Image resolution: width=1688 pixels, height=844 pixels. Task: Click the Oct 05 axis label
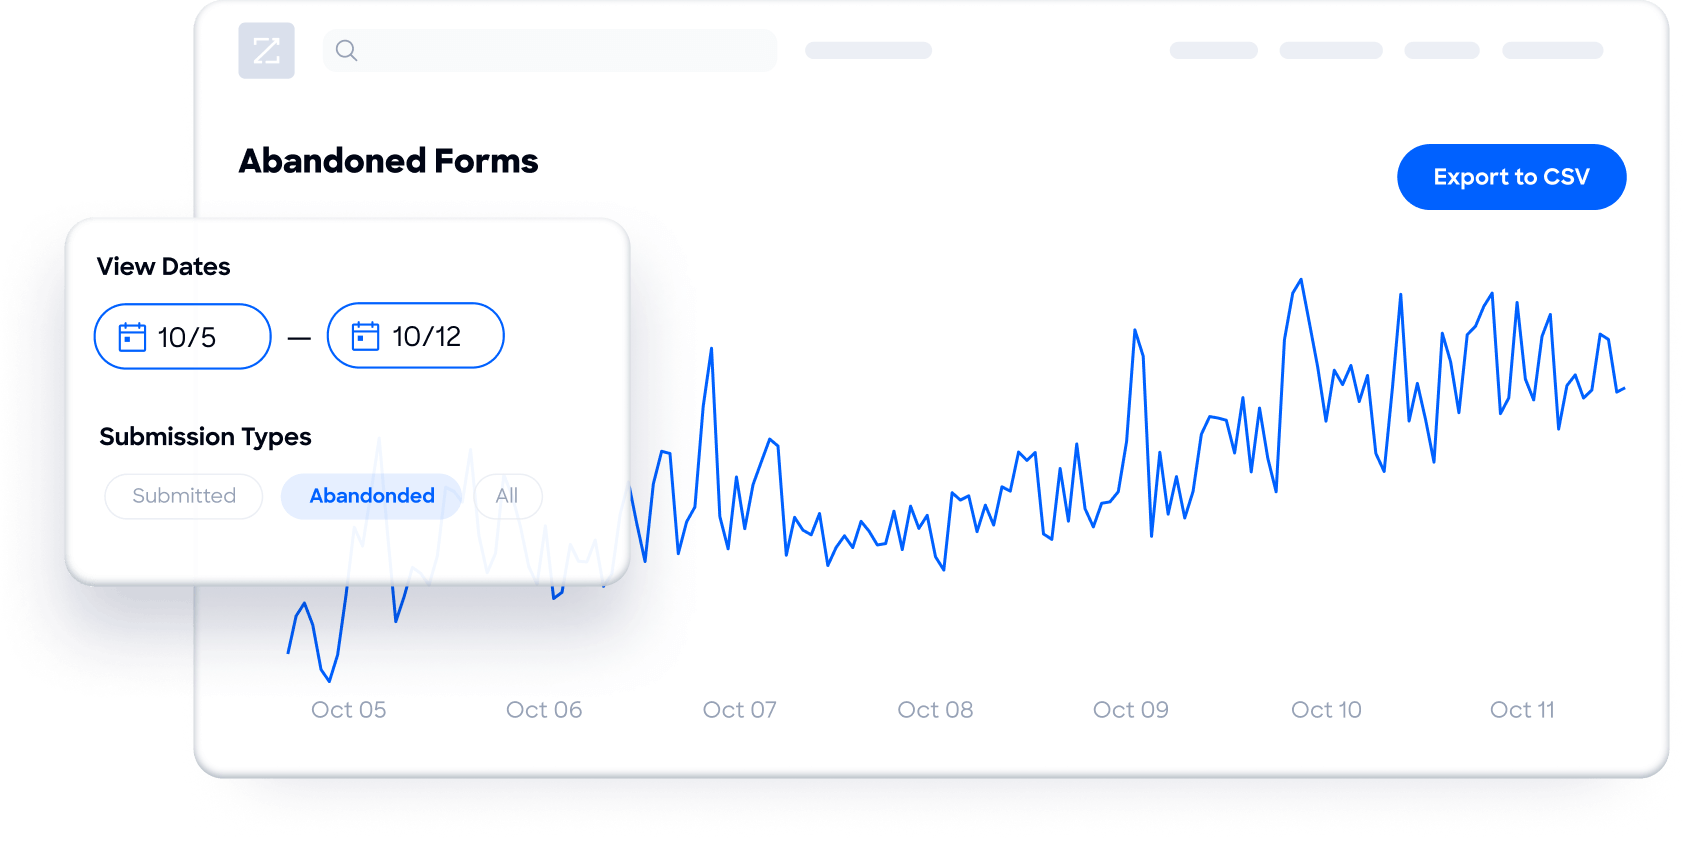[348, 710]
